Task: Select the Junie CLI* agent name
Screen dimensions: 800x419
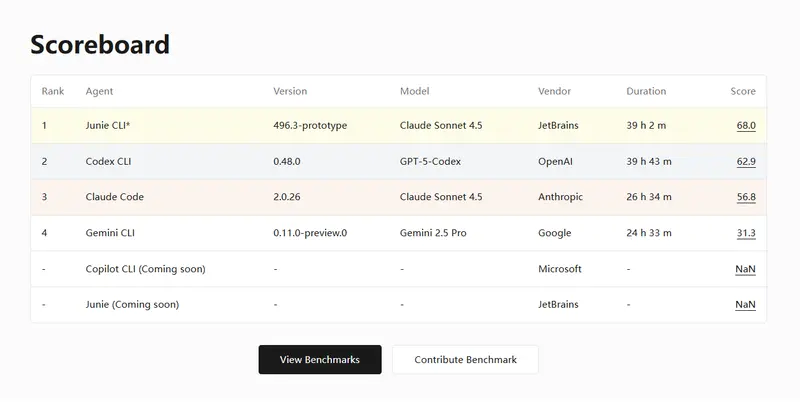Action: click(x=108, y=126)
